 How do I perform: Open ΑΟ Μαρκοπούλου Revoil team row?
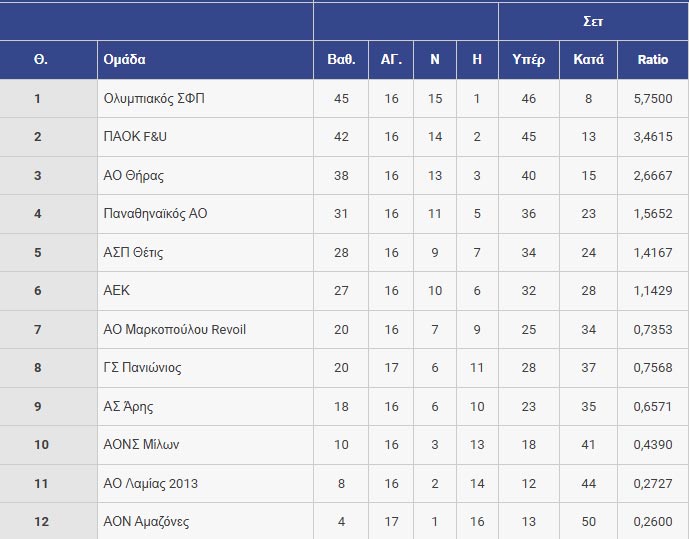[174, 330]
